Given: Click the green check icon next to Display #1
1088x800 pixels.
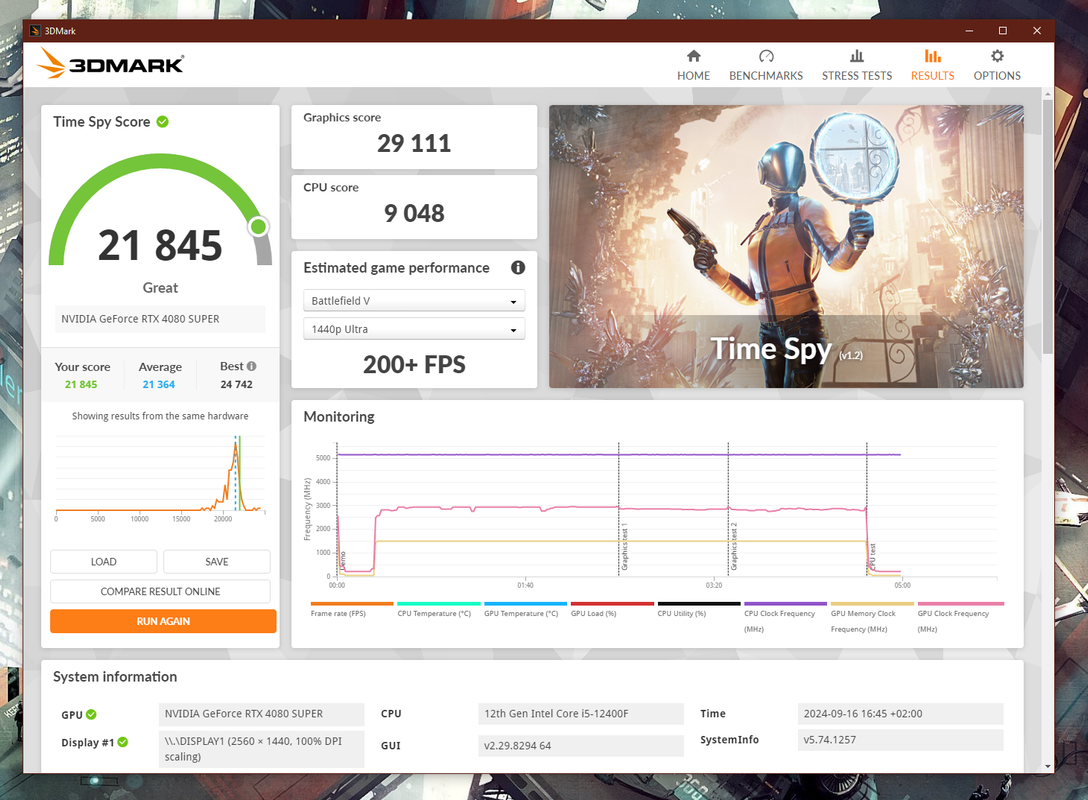Looking at the screenshot, I should click(123, 742).
